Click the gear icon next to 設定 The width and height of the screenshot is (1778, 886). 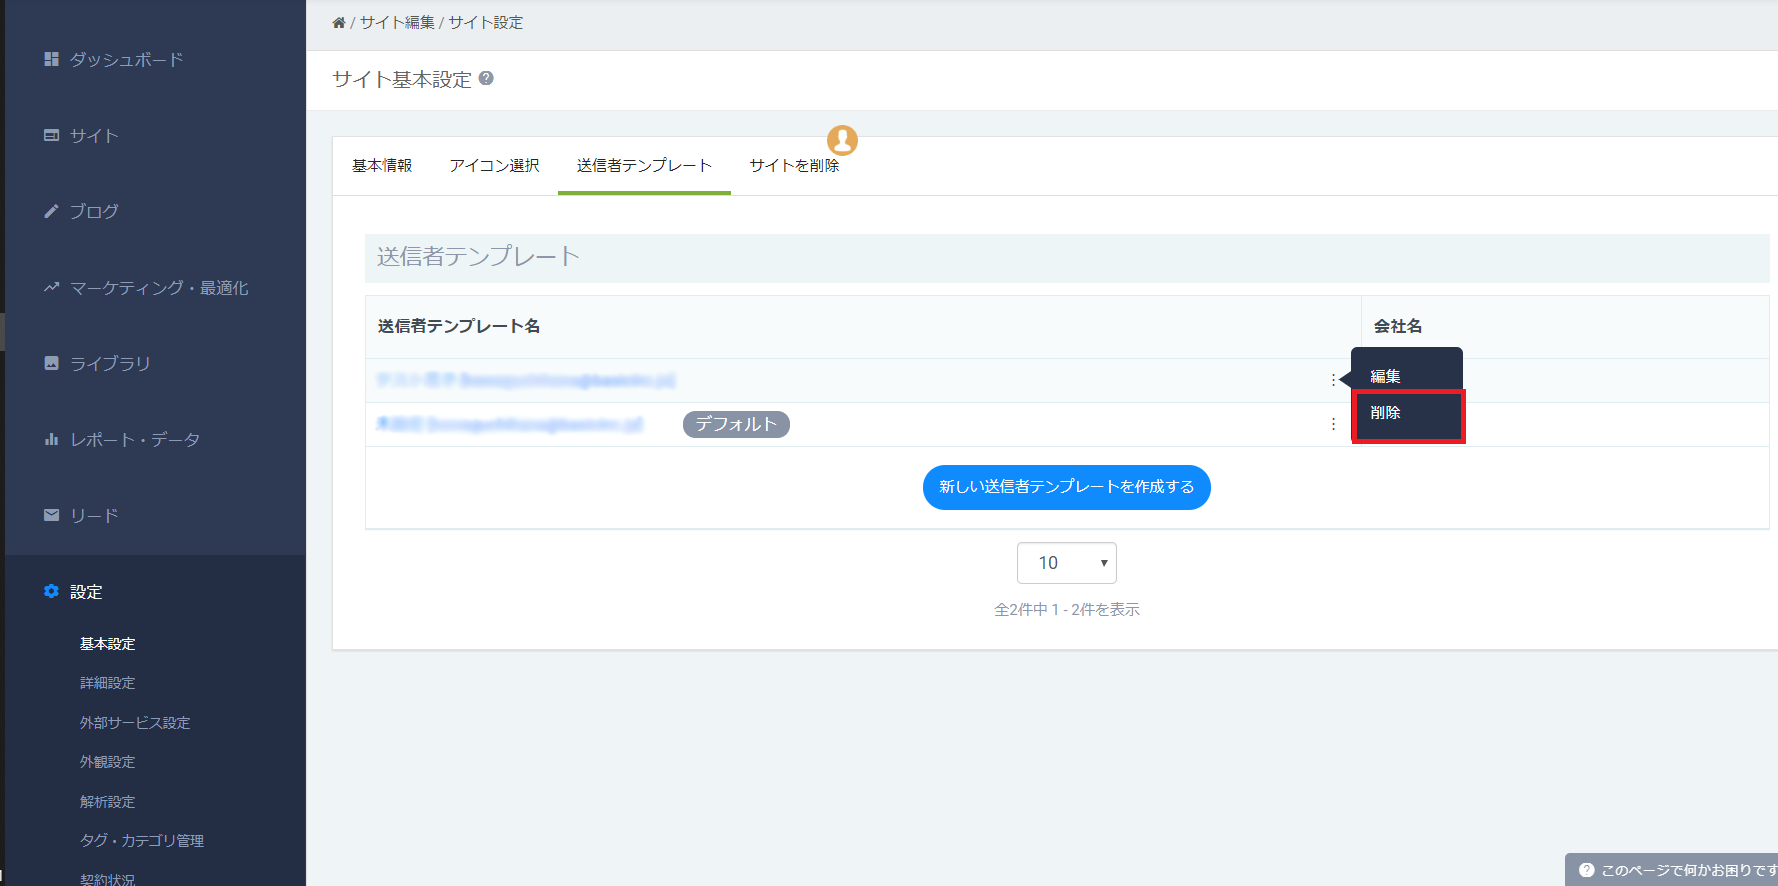pyautogui.click(x=51, y=591)
